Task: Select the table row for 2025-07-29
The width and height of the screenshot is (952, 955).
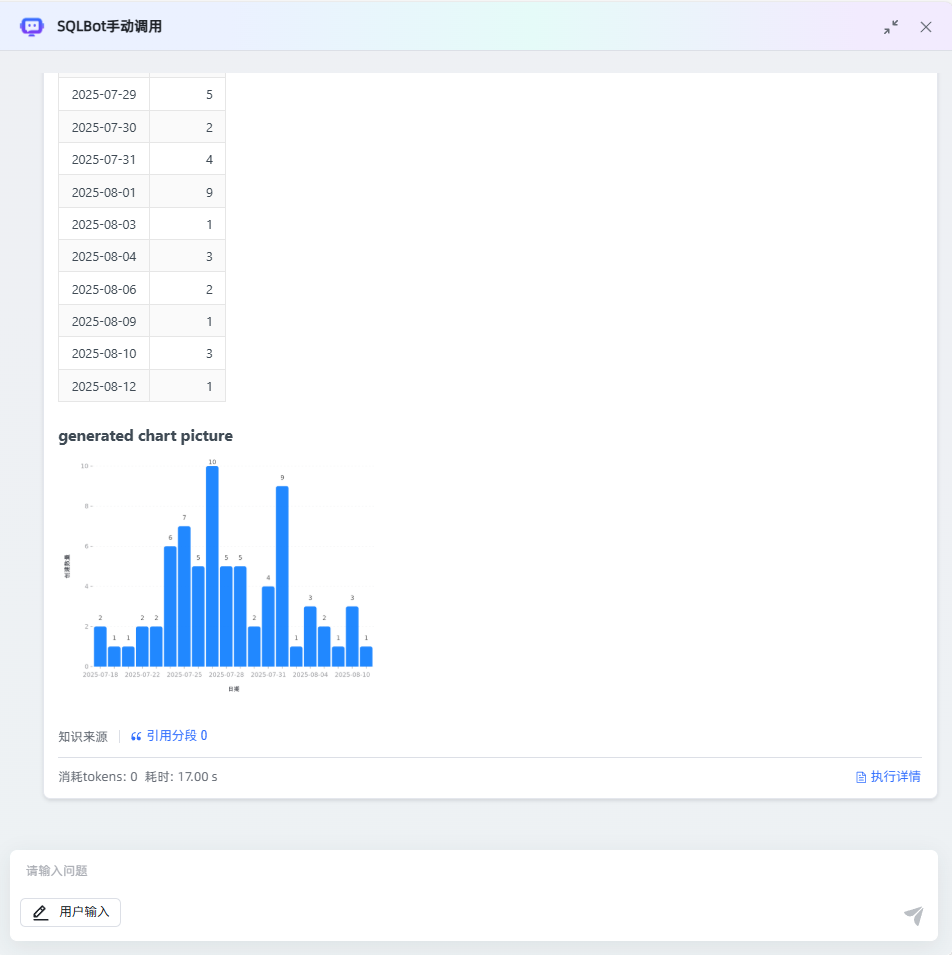Action: pyautogui.click(x=141, y=93)
